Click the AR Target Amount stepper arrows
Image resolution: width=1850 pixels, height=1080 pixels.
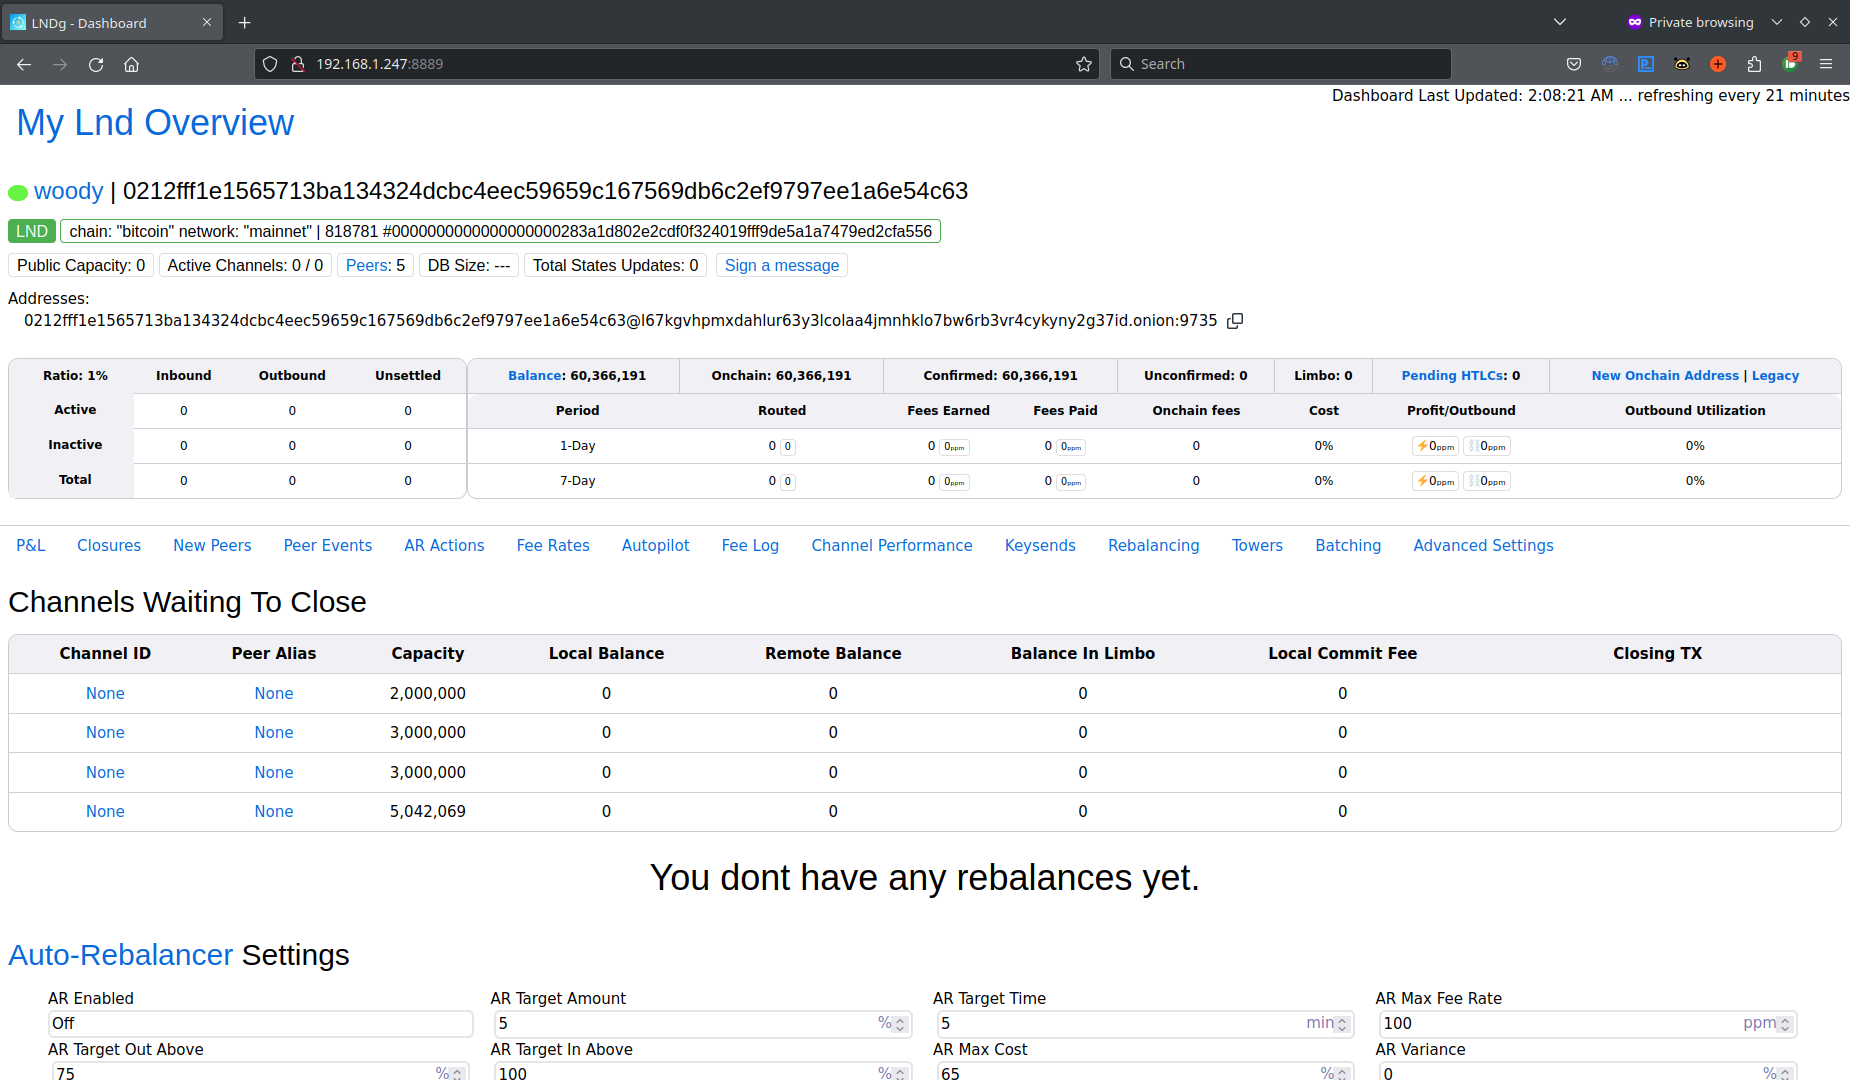[900, 1024]
